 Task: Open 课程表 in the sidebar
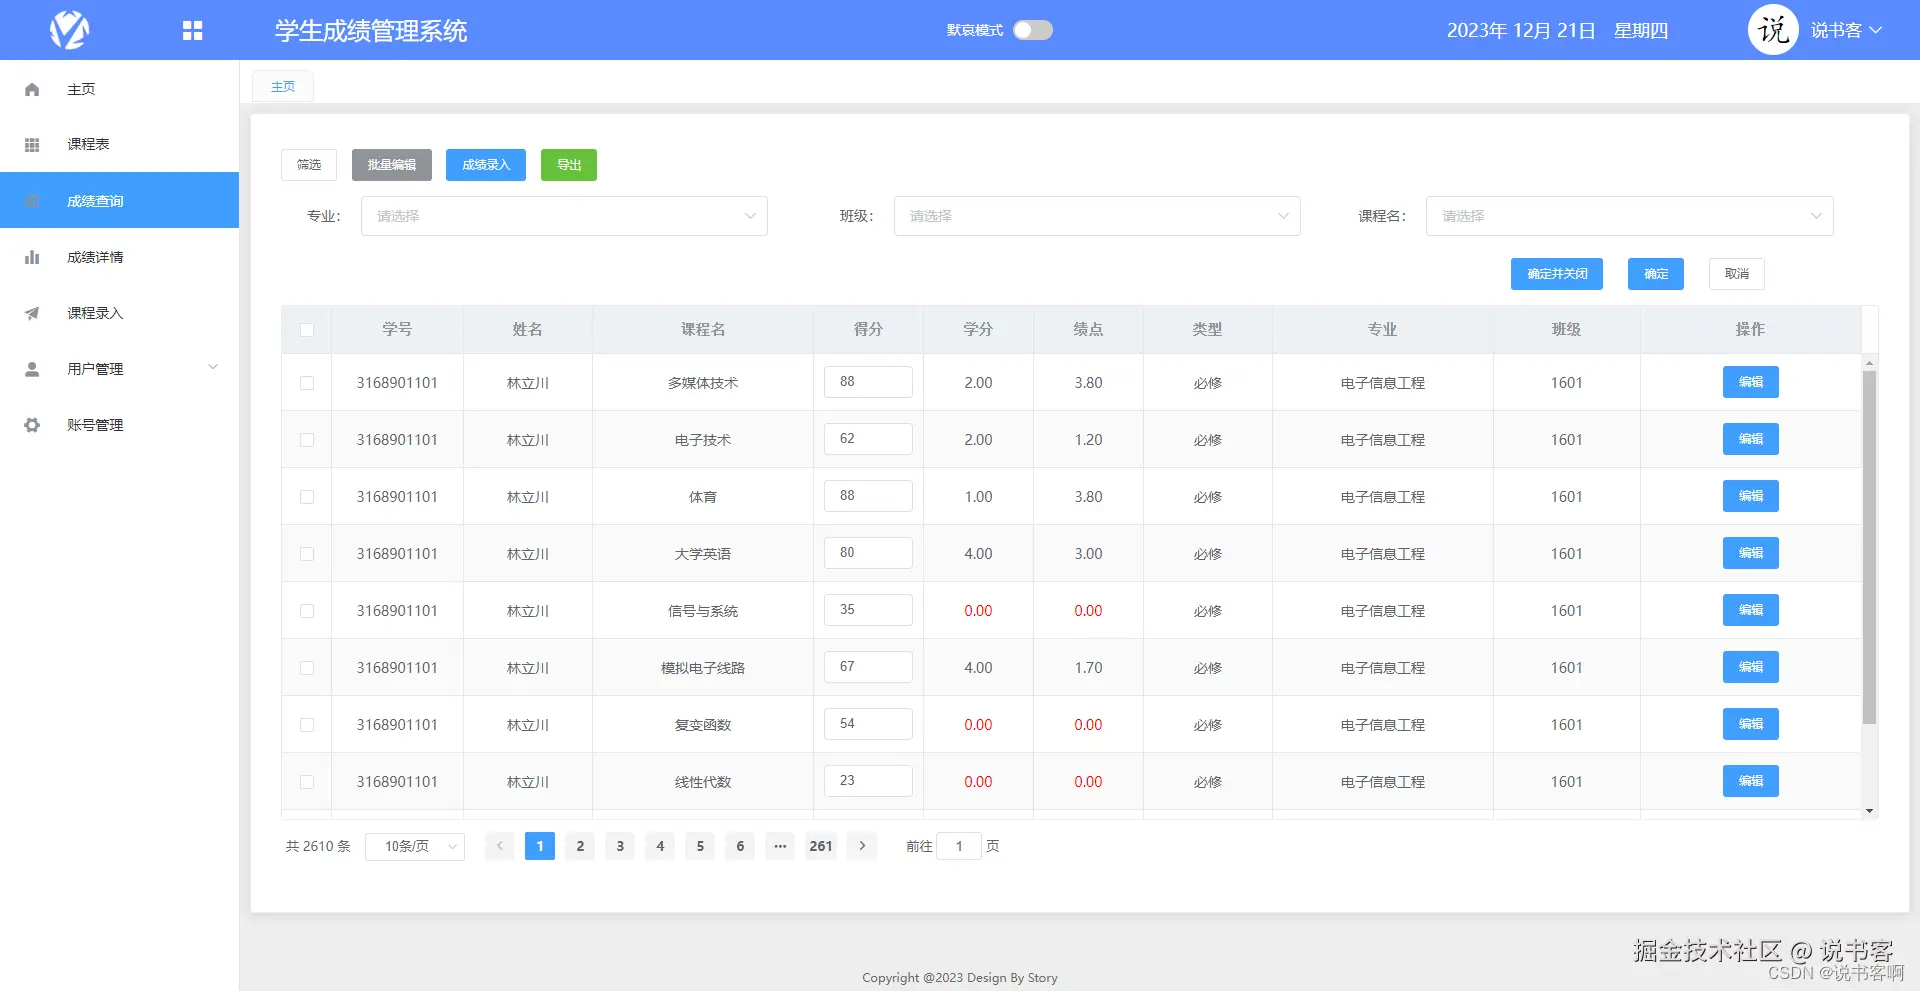pyautogui.click(x=120, y=145)
